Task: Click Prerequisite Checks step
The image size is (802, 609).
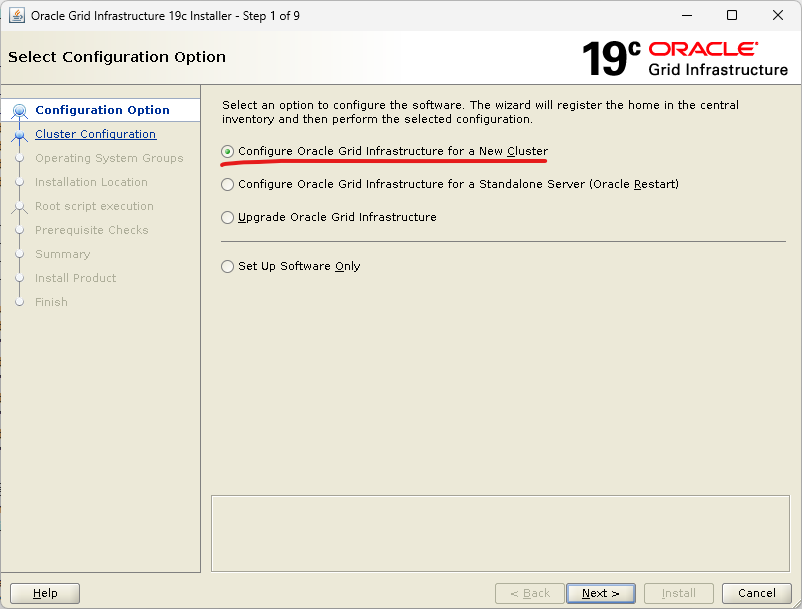Action: point(92,230)
